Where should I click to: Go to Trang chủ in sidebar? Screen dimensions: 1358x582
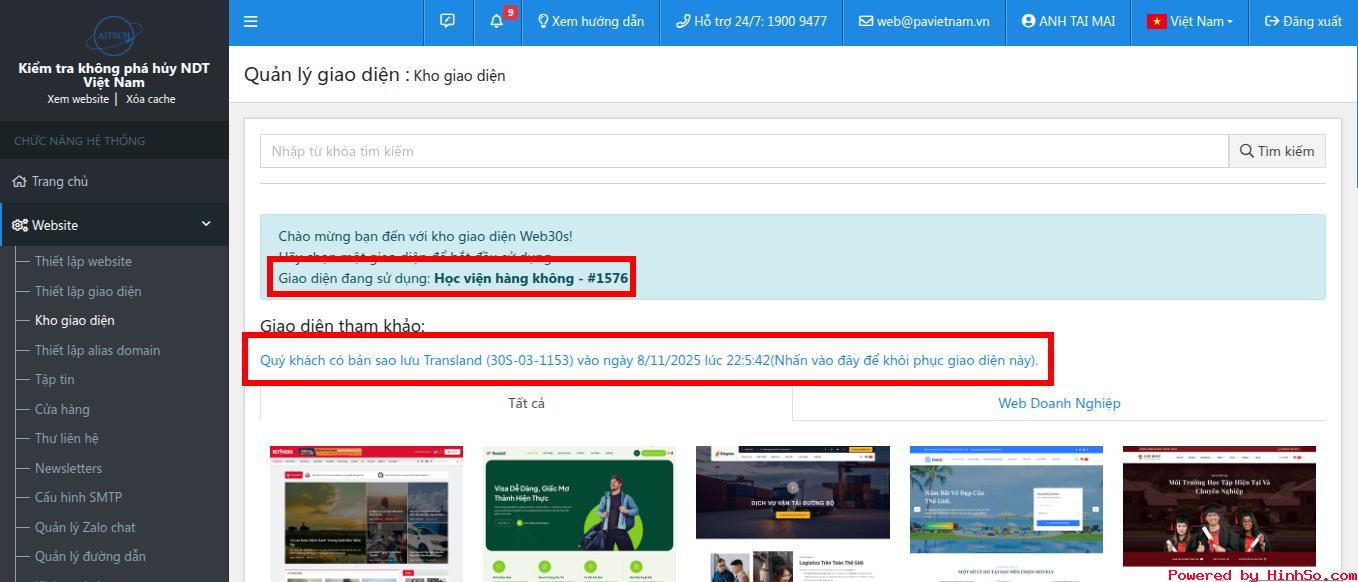pos(60,181)
